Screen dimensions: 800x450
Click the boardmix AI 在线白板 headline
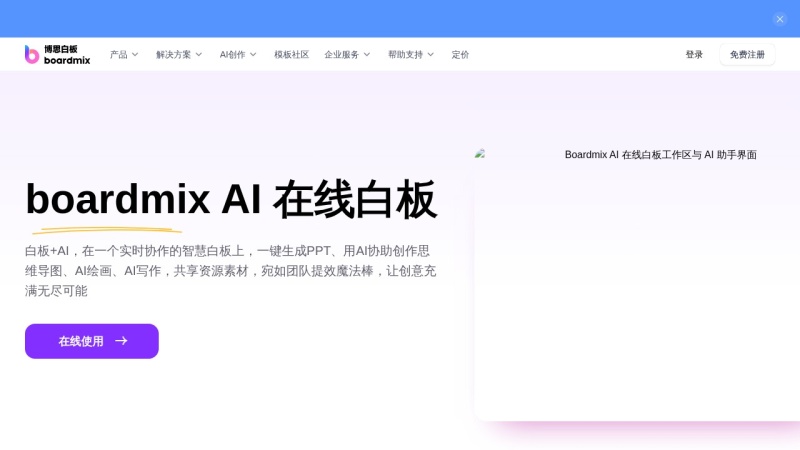coord(231,199)
